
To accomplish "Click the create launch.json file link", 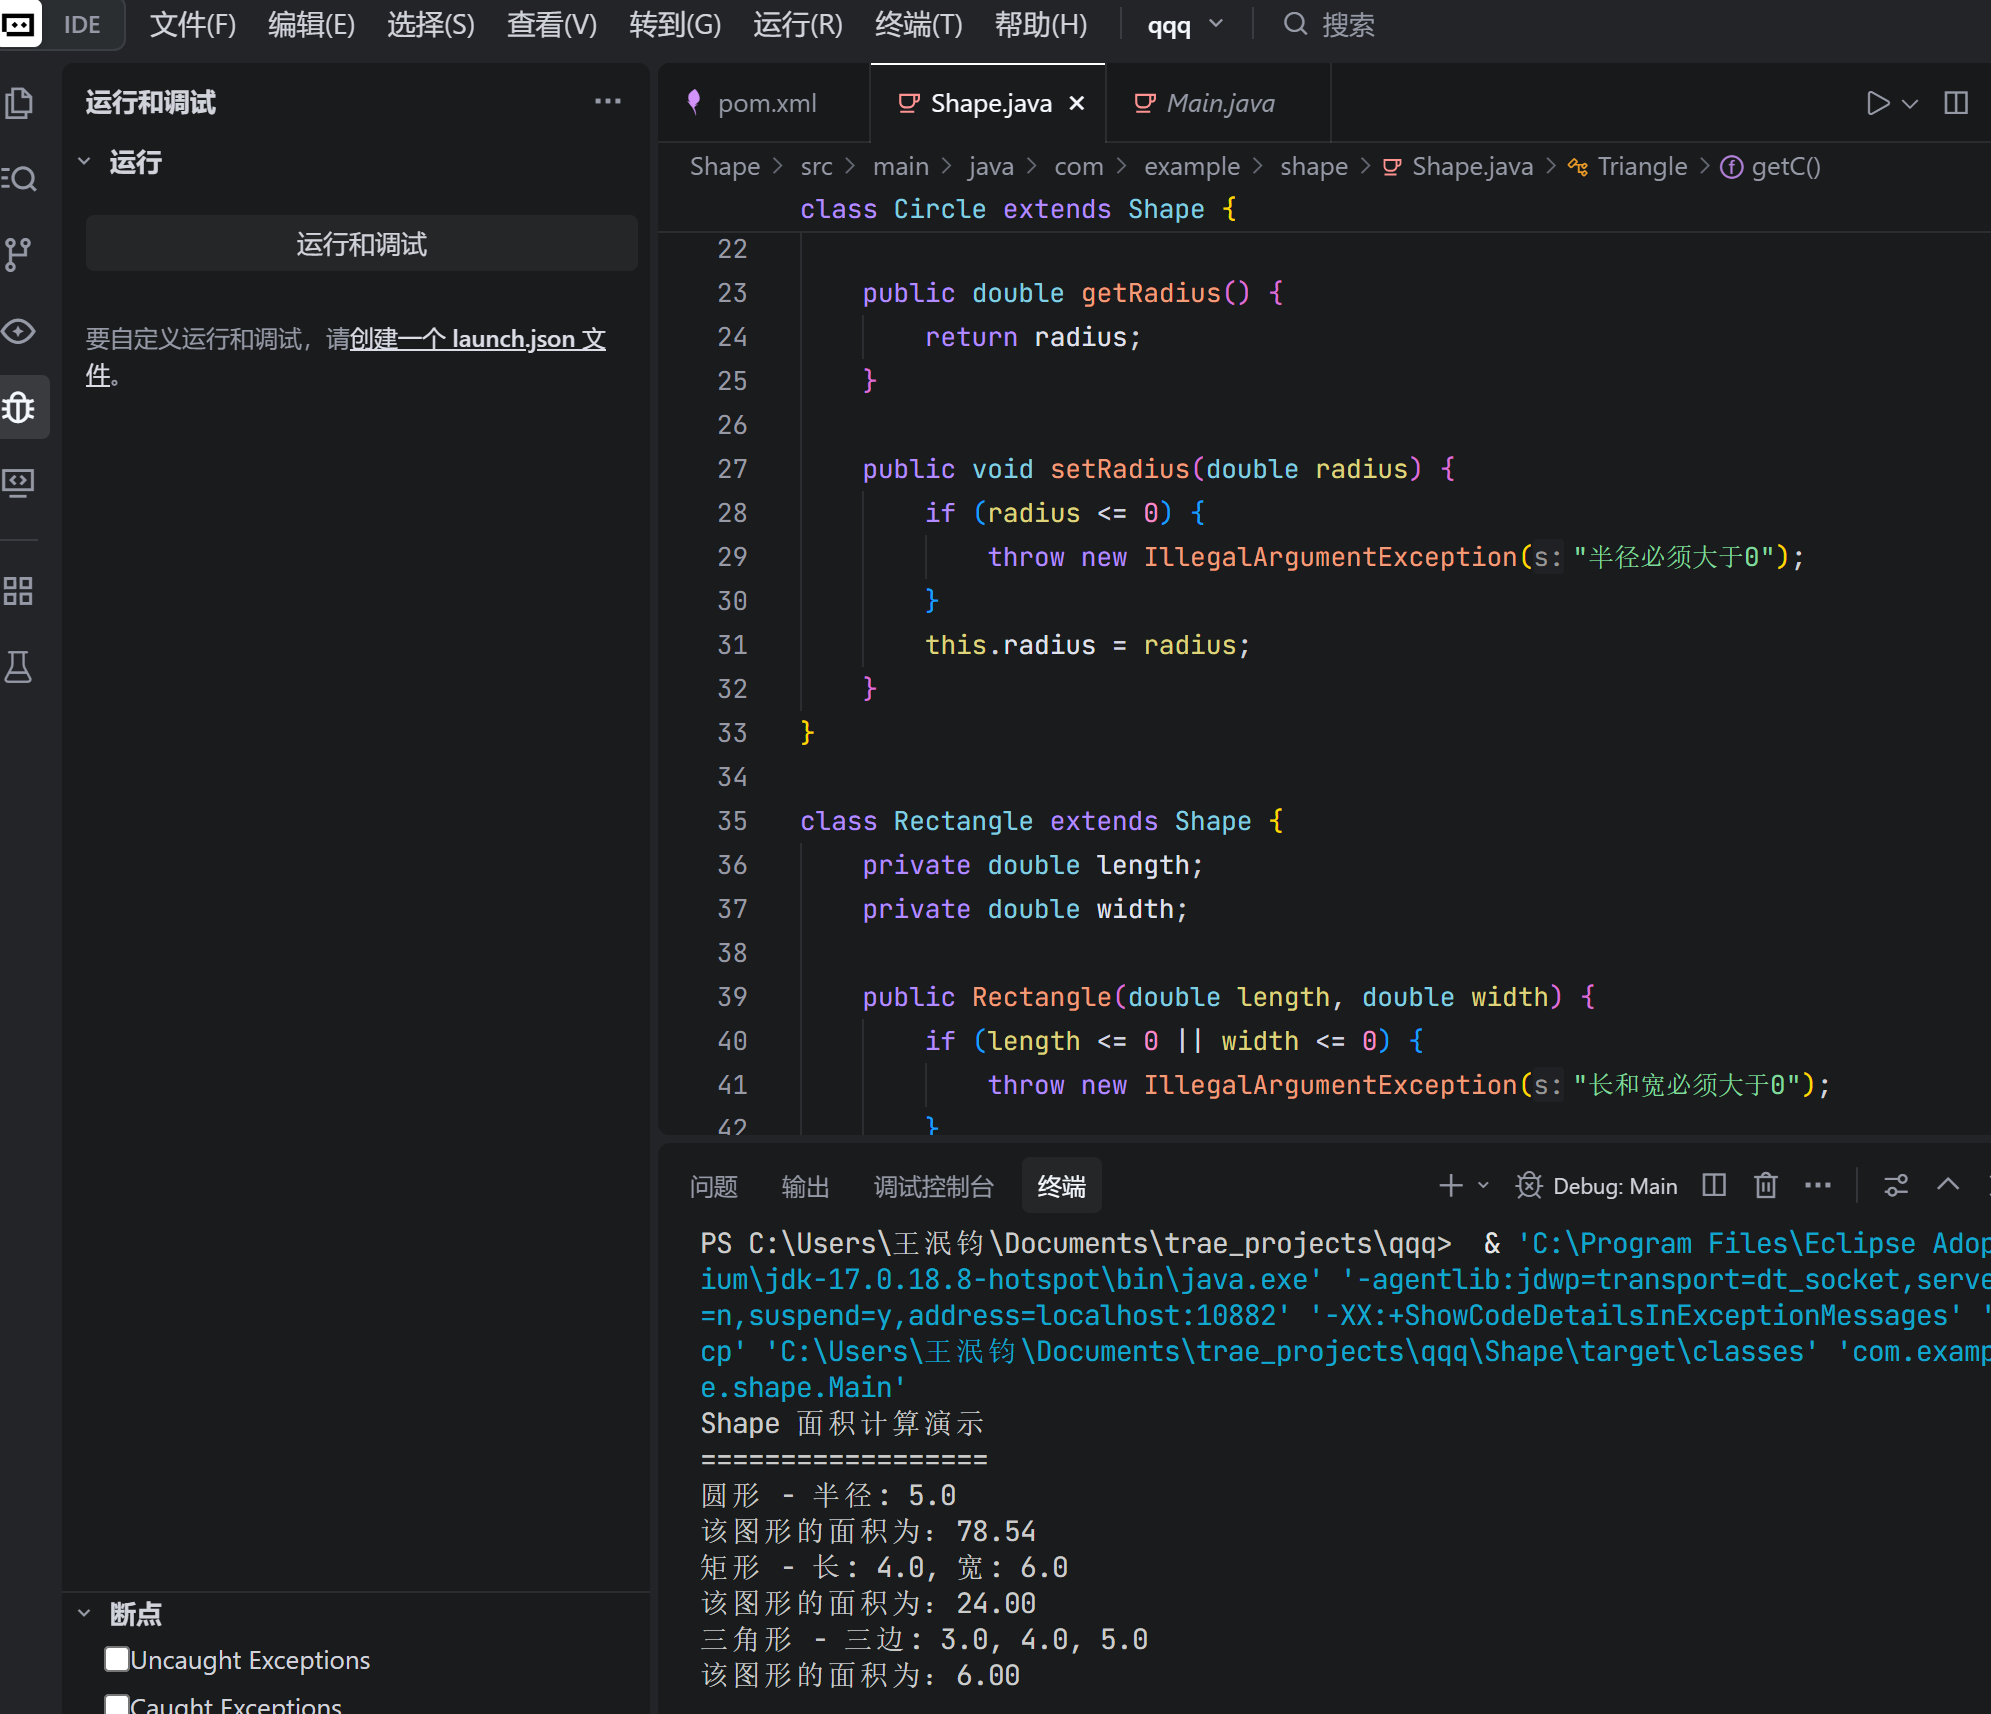I will [477, 339].
